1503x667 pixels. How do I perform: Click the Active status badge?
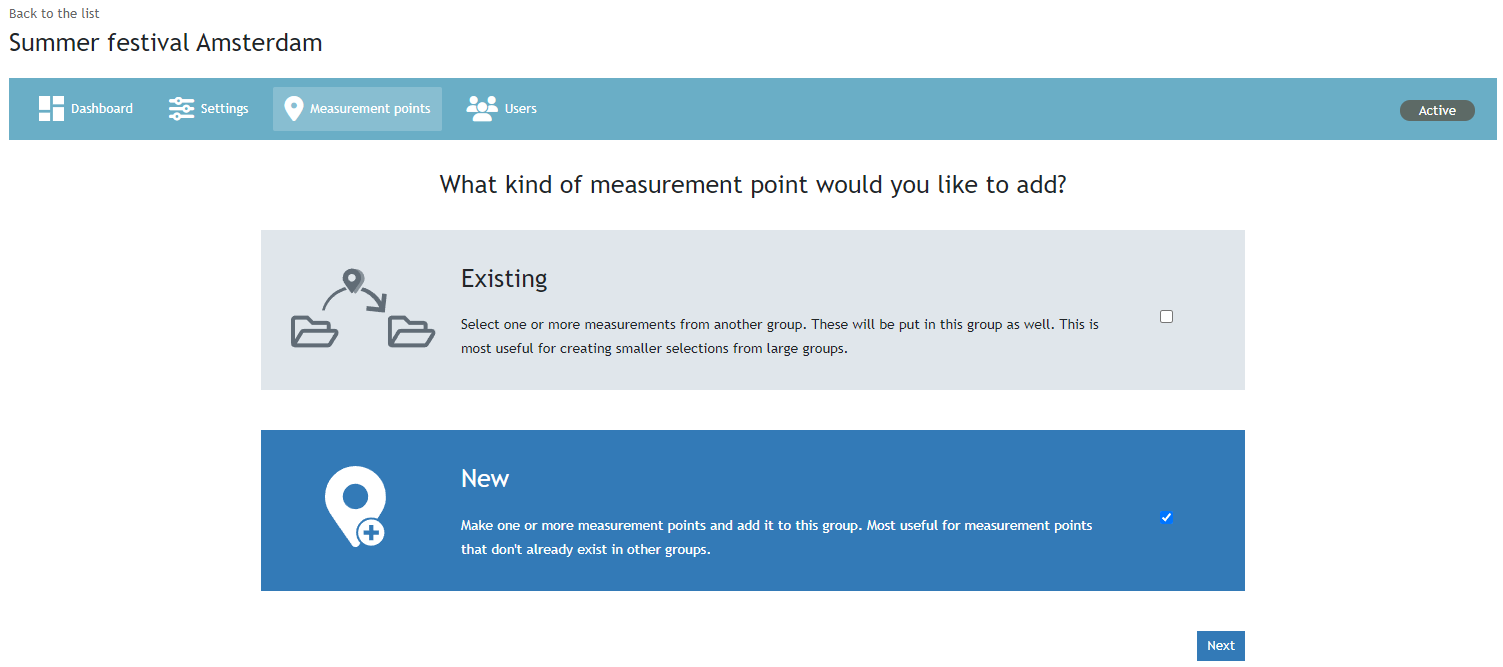coord(1436,111)
